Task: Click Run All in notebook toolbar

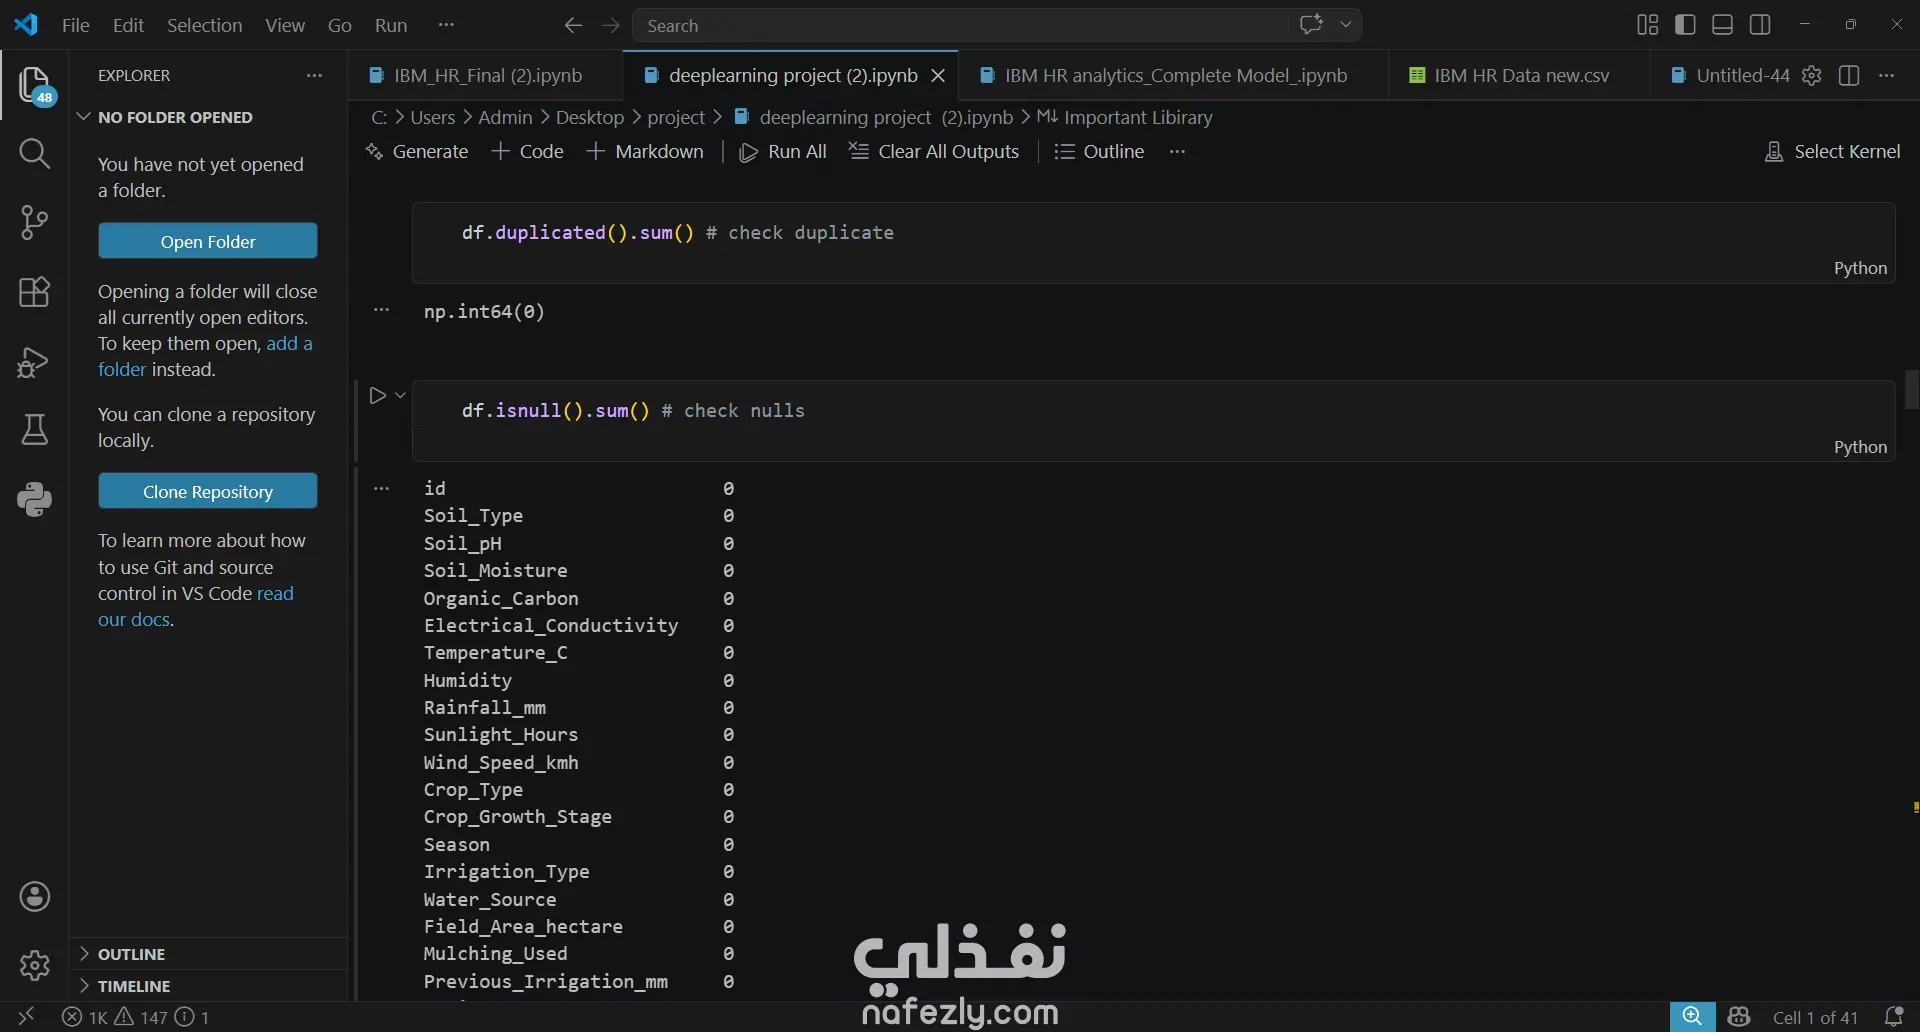Action: 783,152
